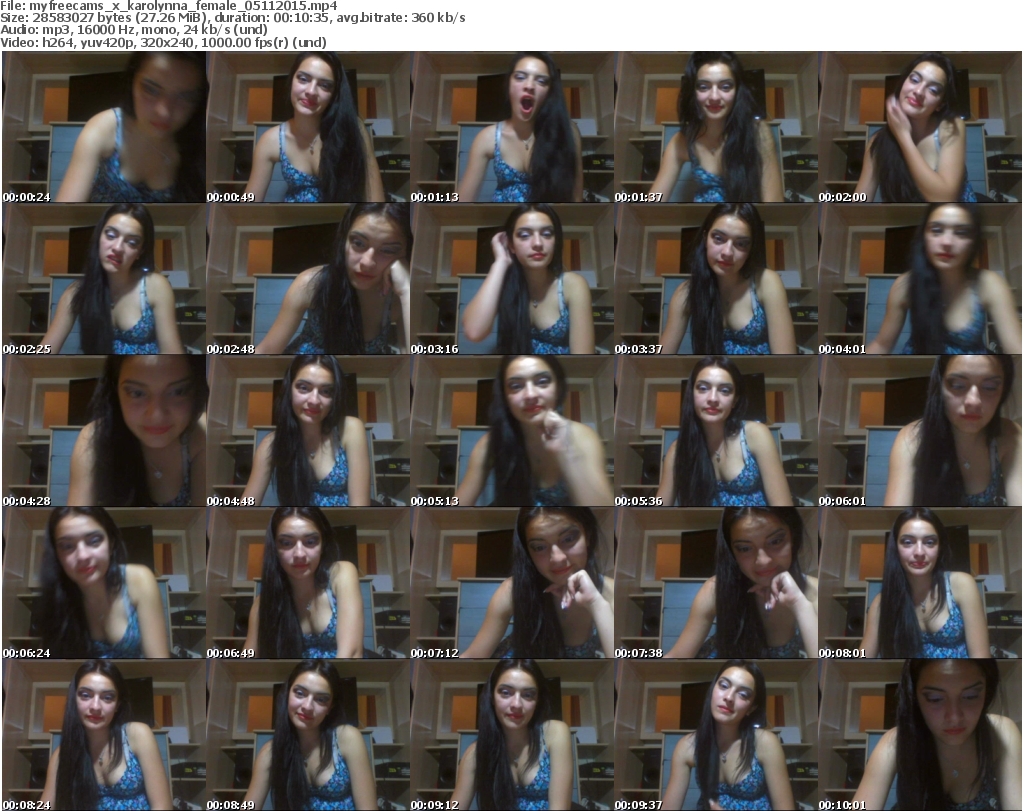This screenshot has height=811, width=1024.
Task: Select the thumbnail stamped 00:01:13
Action: coord(512,127)
